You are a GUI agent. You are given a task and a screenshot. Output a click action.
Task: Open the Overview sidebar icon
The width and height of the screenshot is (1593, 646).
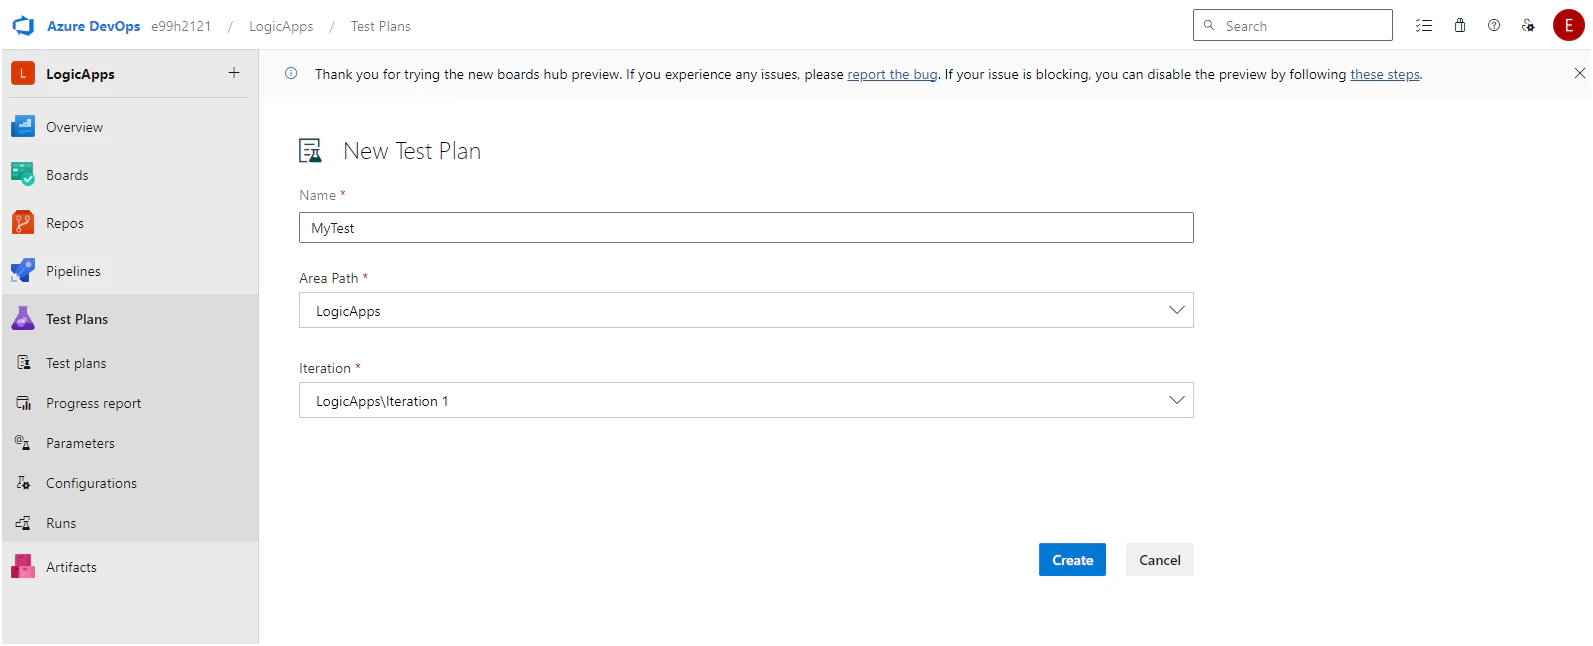coord(23,127)
